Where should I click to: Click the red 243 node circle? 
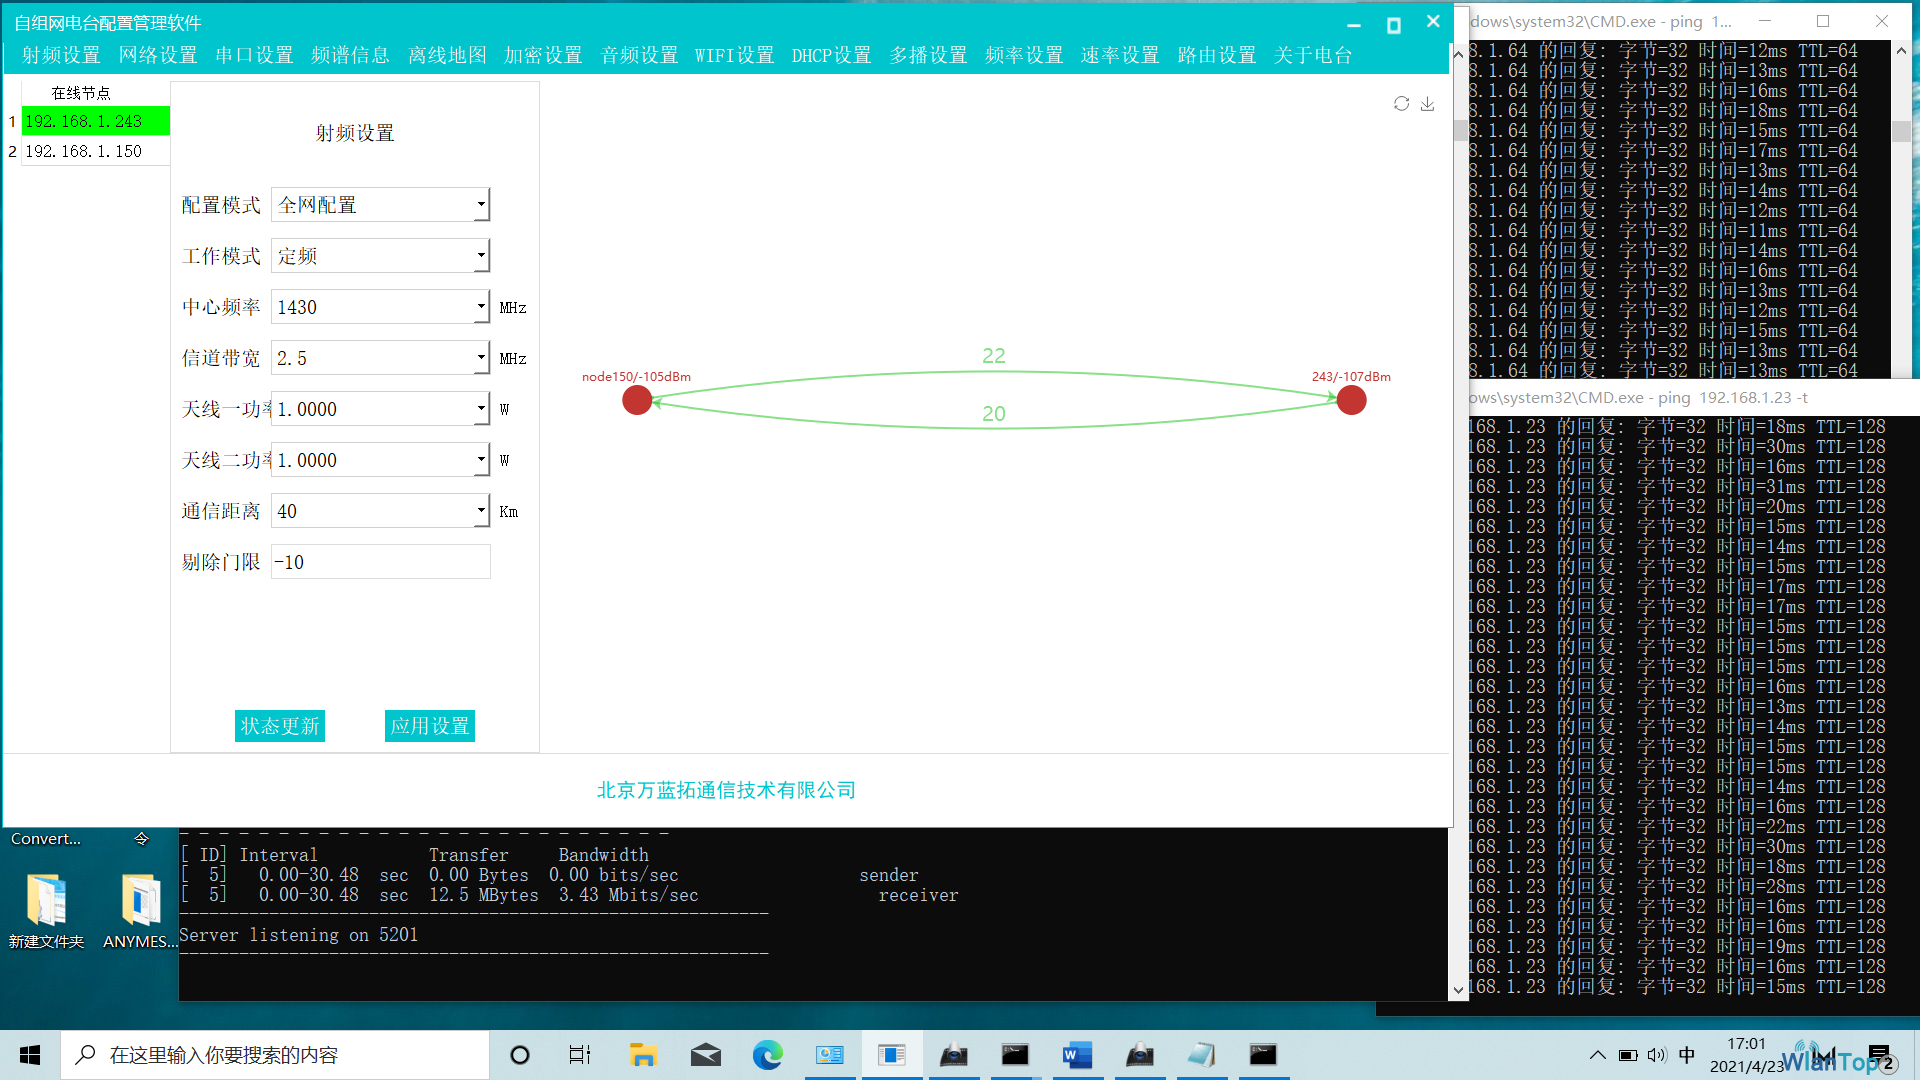1351,400
